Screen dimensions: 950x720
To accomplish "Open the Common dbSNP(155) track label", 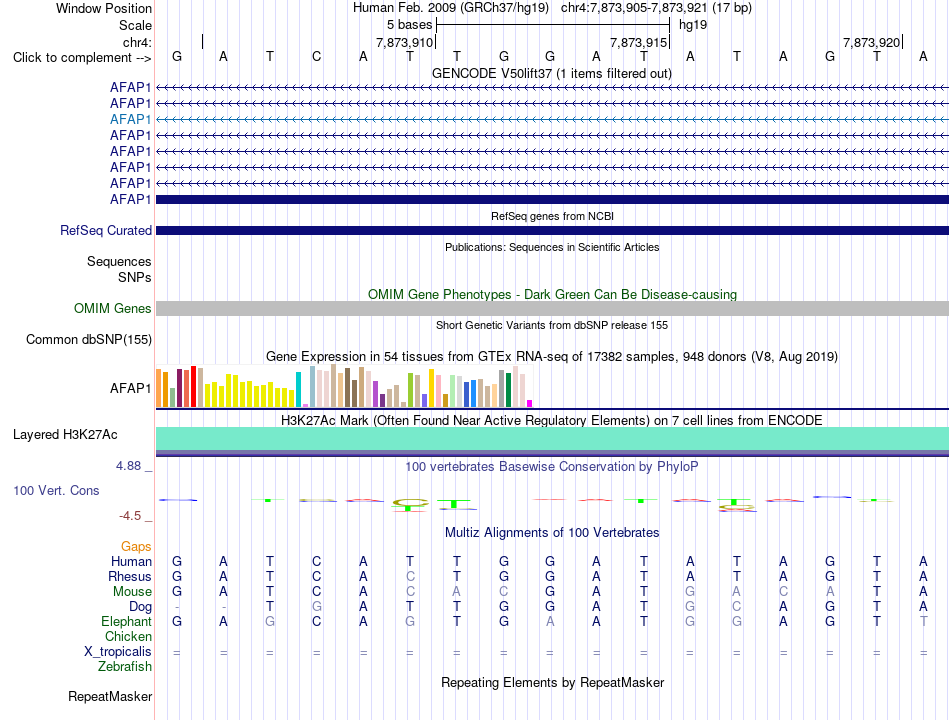I will (x=89, y=339).
